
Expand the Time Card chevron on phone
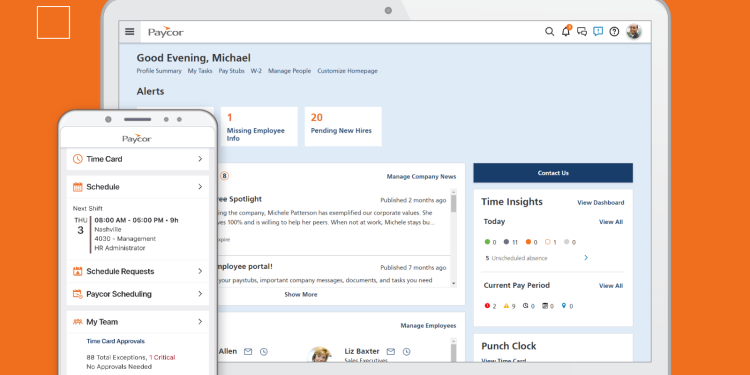pos(200,159)
